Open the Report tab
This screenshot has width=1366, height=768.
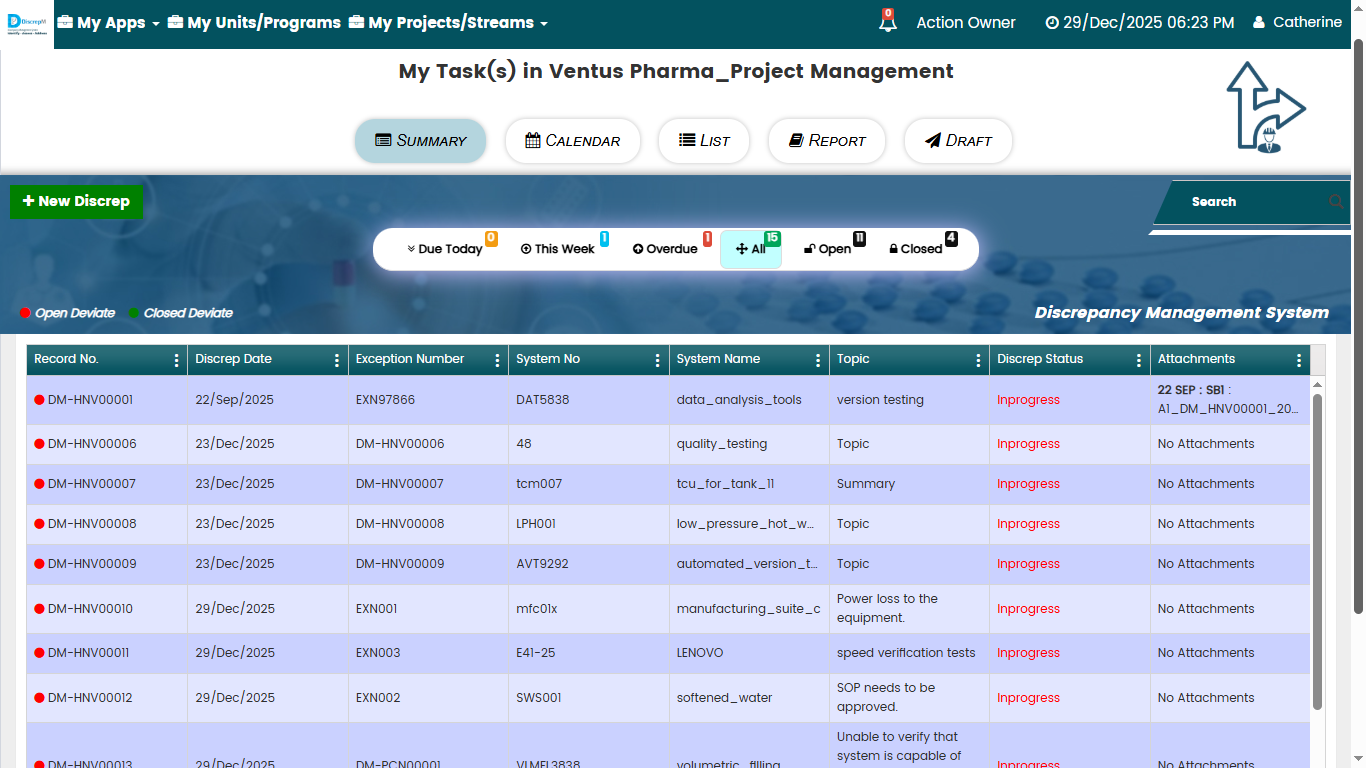(x=827, y=141)
